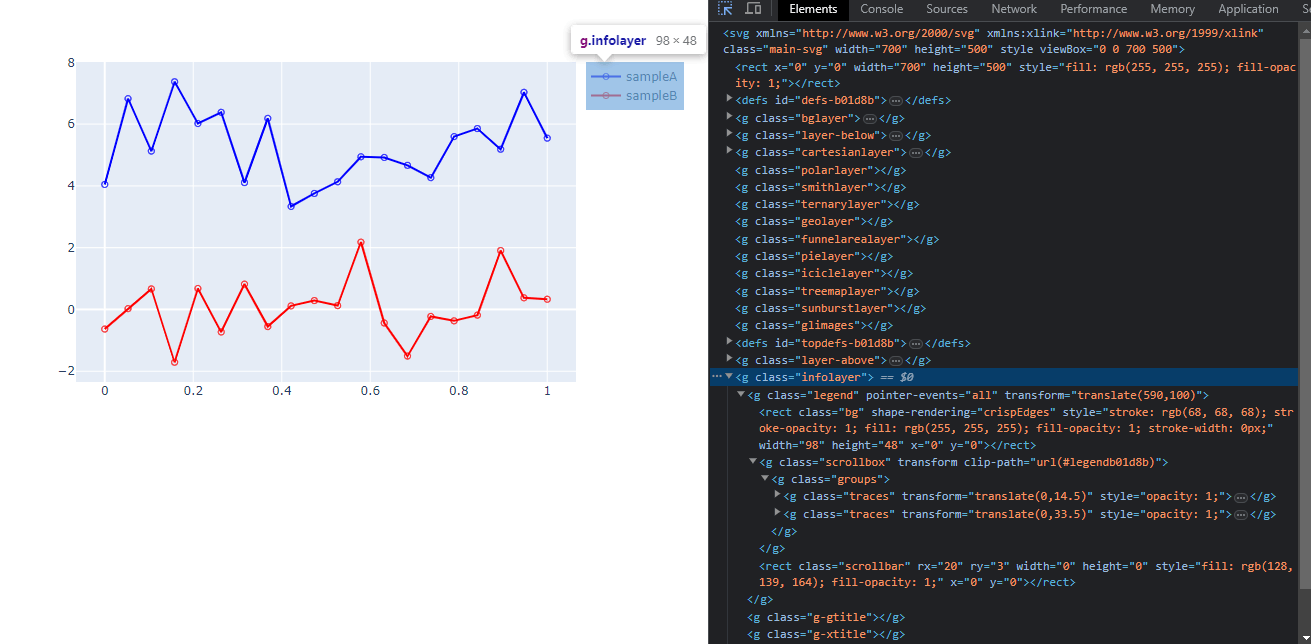Click the blue series peak marker near 7.4

174,82
